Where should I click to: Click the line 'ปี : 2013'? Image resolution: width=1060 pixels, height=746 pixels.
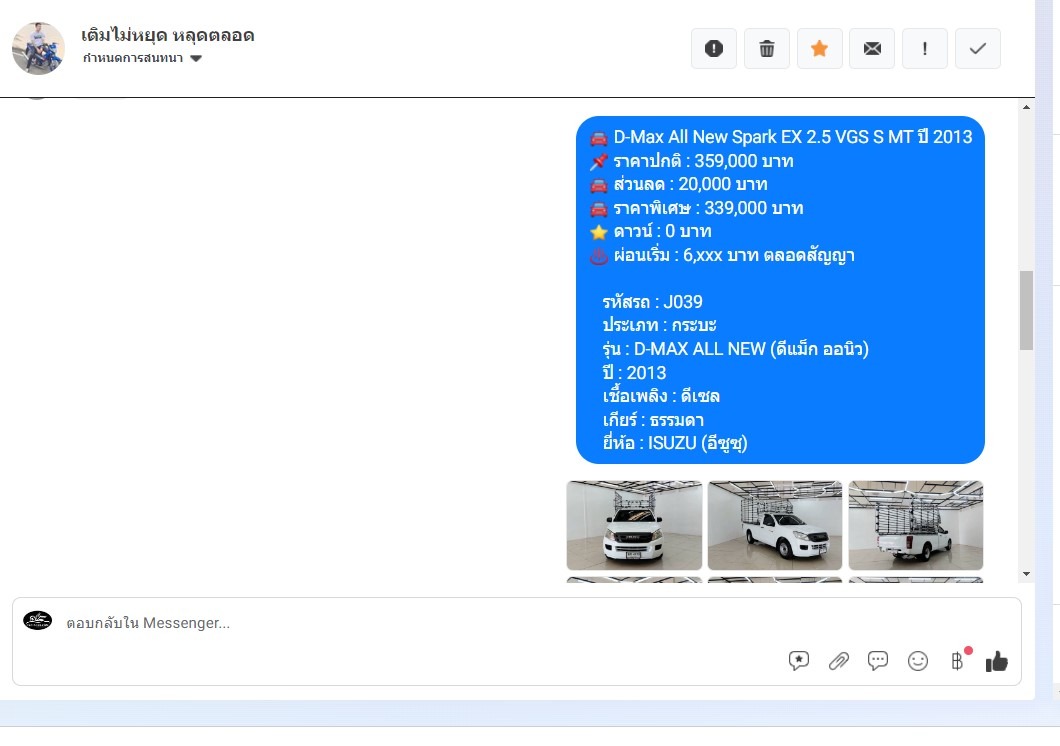[x=634, y=373]
